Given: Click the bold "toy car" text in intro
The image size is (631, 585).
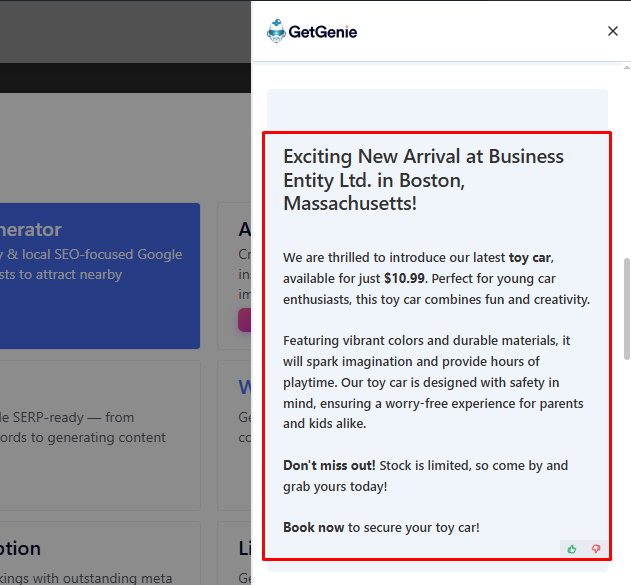Looking at the screenshot, I should (530, 258).
